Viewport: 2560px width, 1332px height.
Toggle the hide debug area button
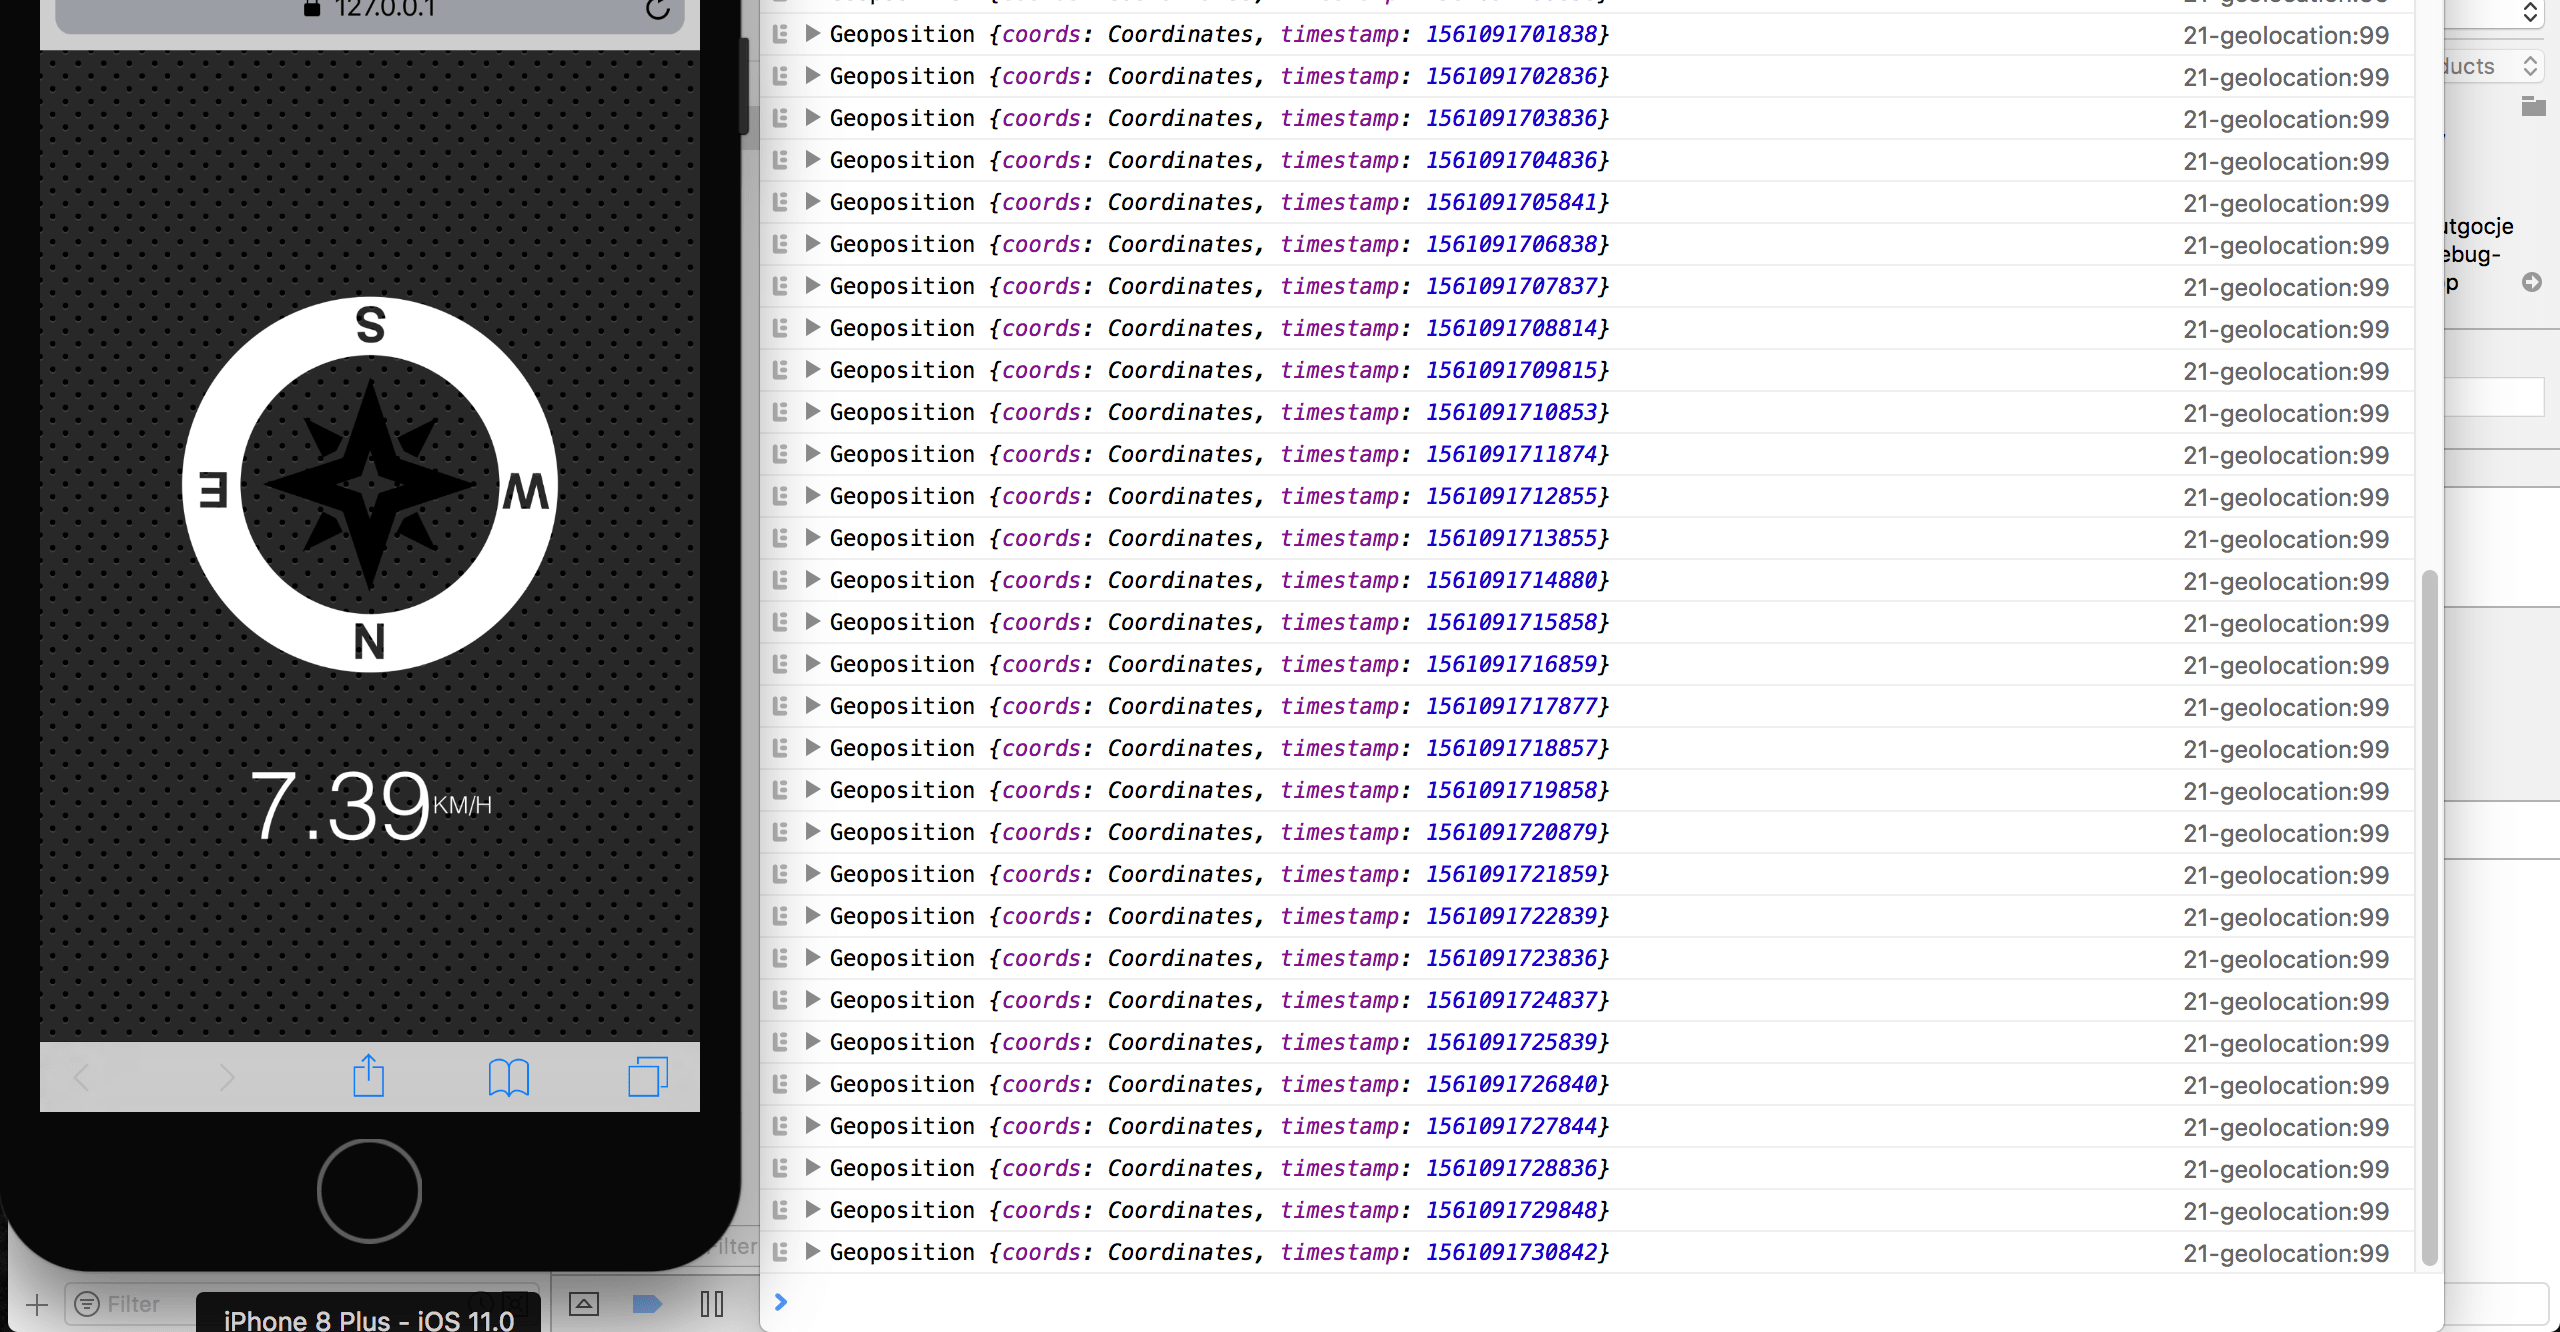pos(583,1303)
